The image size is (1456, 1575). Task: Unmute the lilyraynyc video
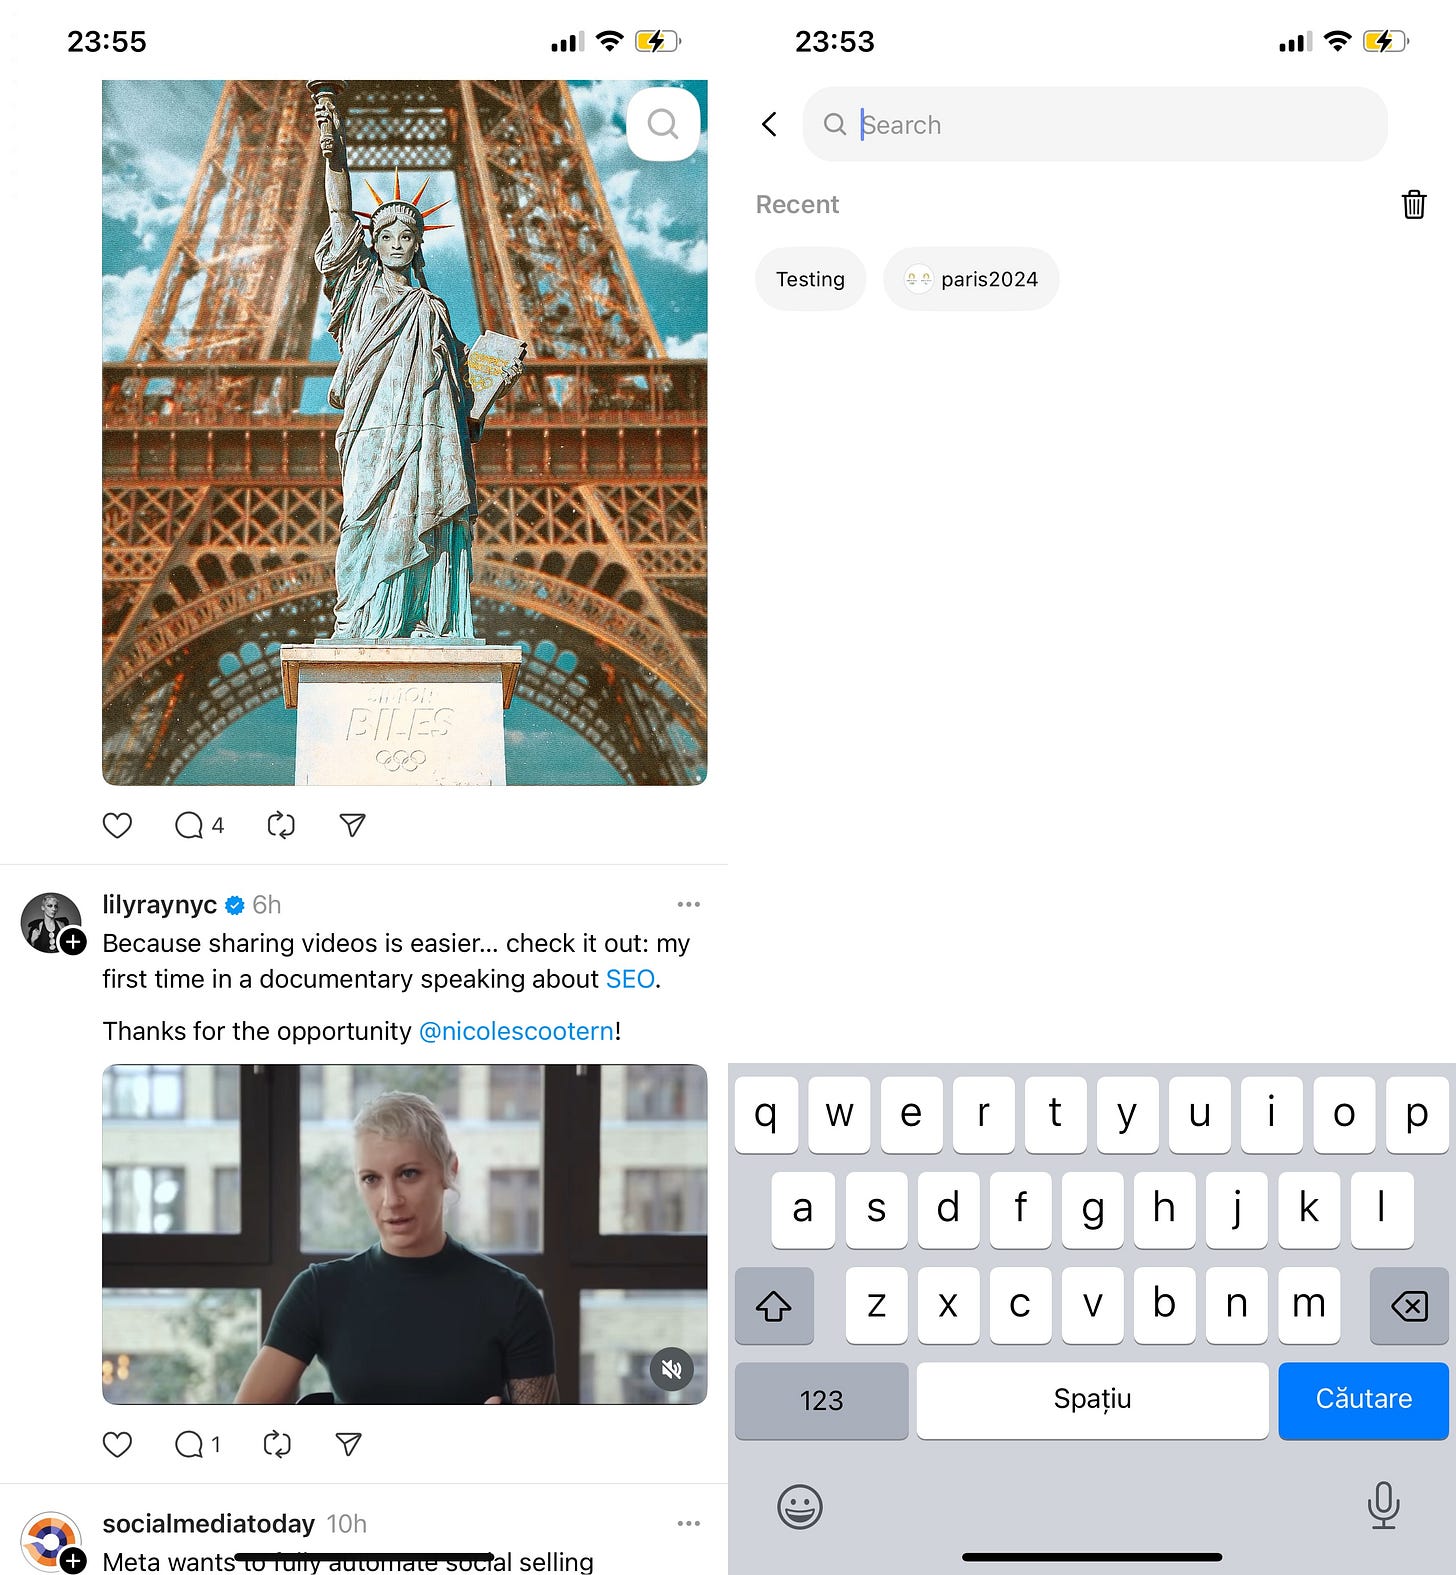pos(672,1368)
